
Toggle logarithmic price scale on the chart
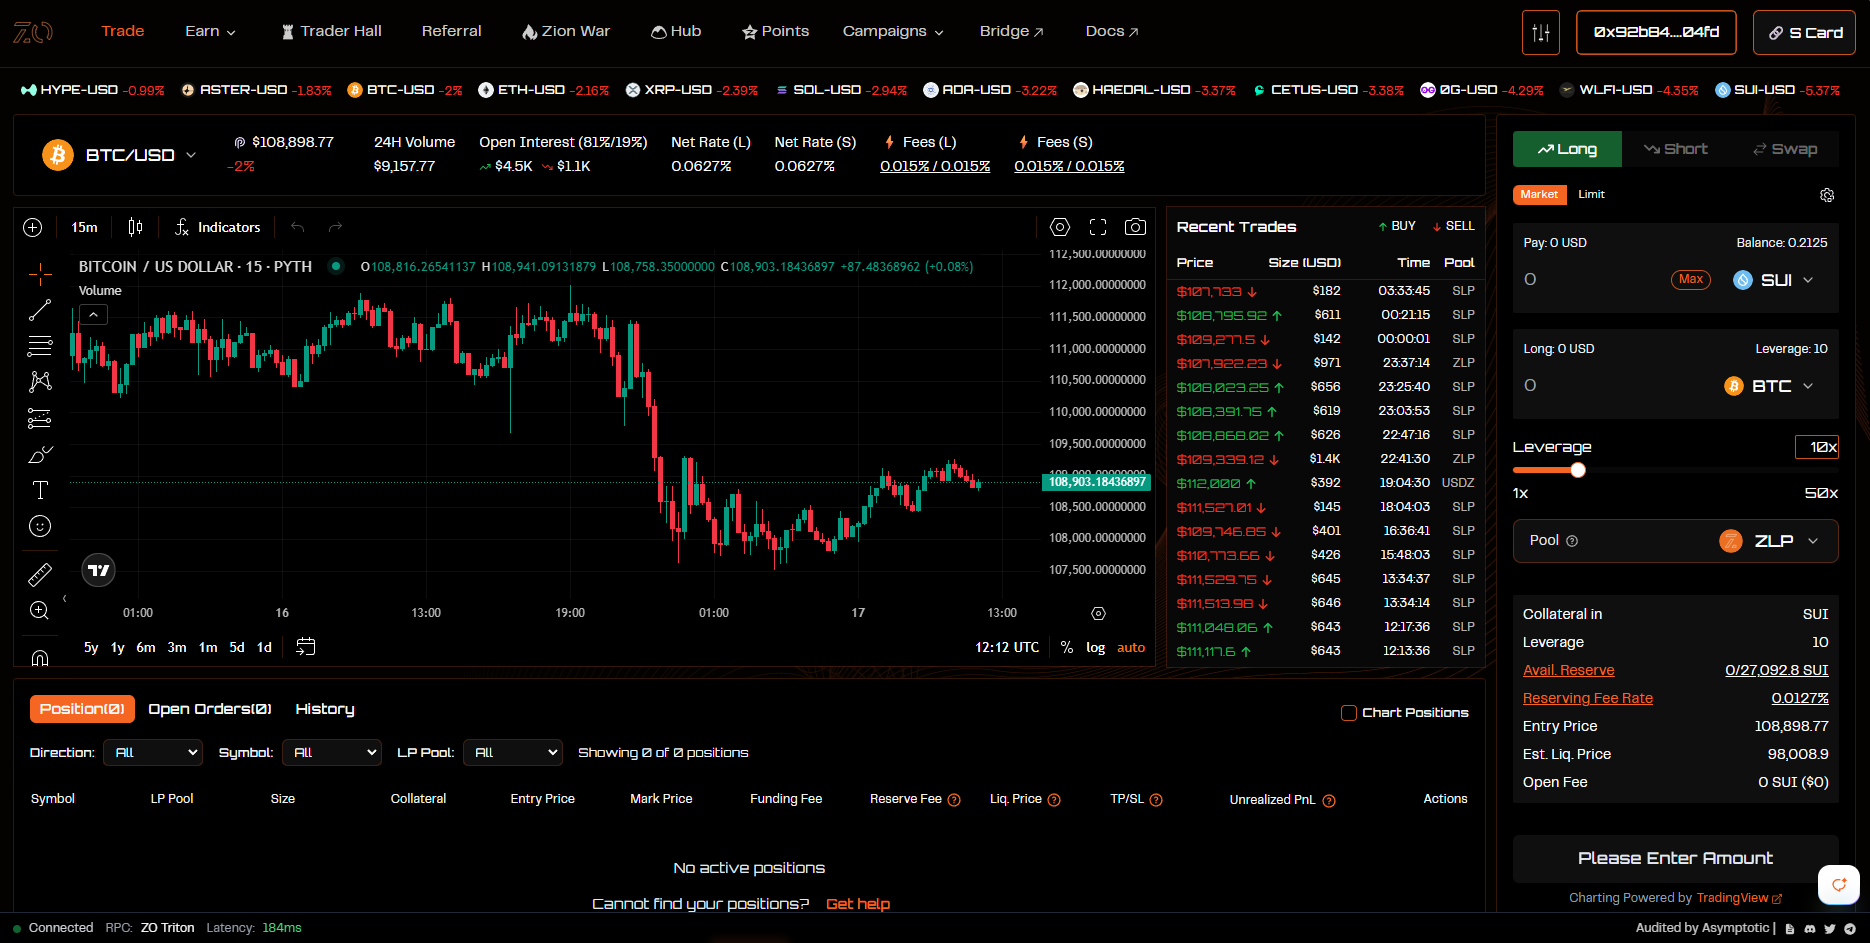[1095, 647]
